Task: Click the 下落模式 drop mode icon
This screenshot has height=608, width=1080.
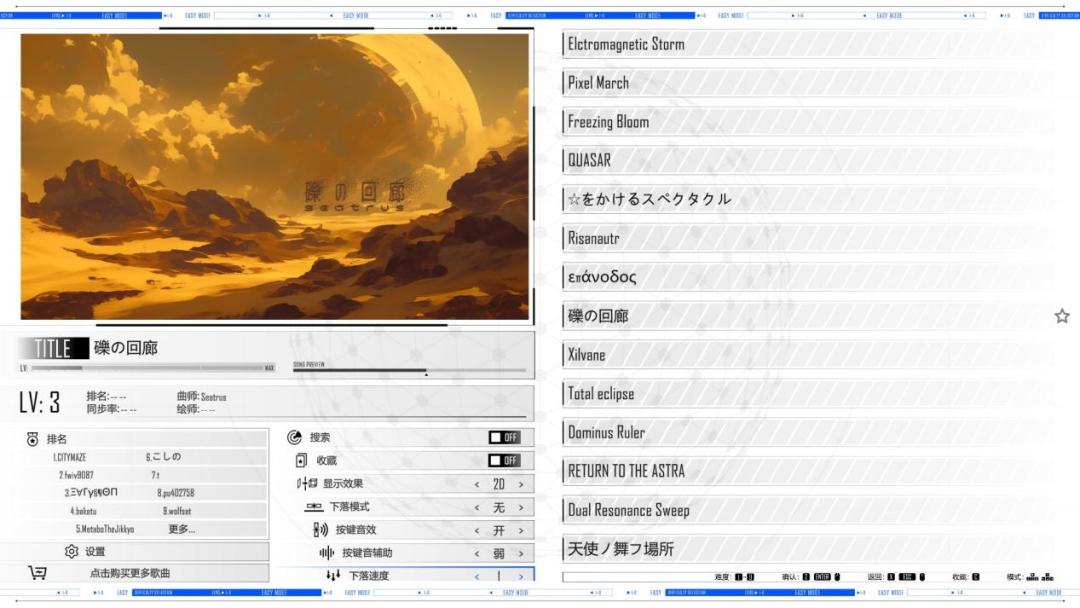Action: tap(313, 506)
